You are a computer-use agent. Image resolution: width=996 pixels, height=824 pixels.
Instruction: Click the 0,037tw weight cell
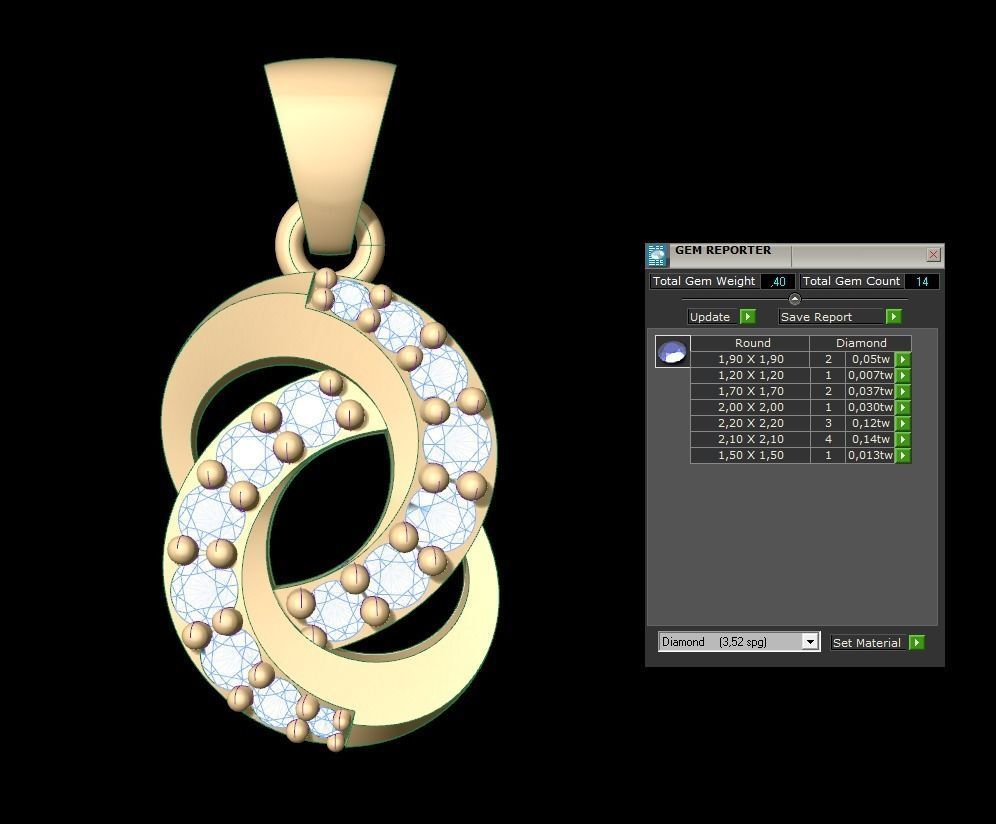click(x=870, y=391)
